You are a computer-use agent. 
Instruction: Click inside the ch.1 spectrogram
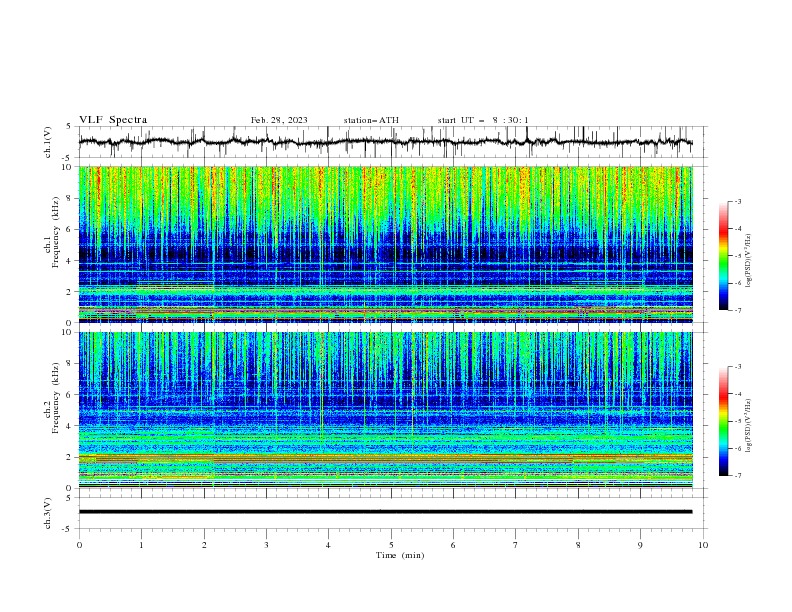386,244
